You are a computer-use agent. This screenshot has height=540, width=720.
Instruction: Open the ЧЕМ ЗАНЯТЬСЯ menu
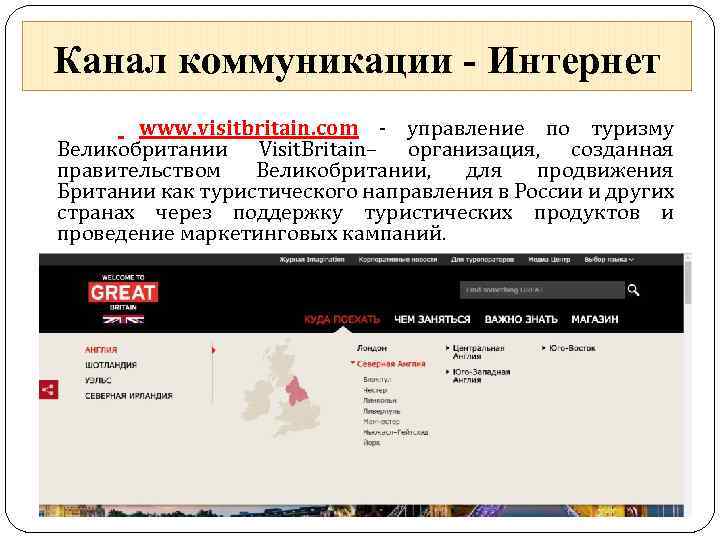click(432, 319)
